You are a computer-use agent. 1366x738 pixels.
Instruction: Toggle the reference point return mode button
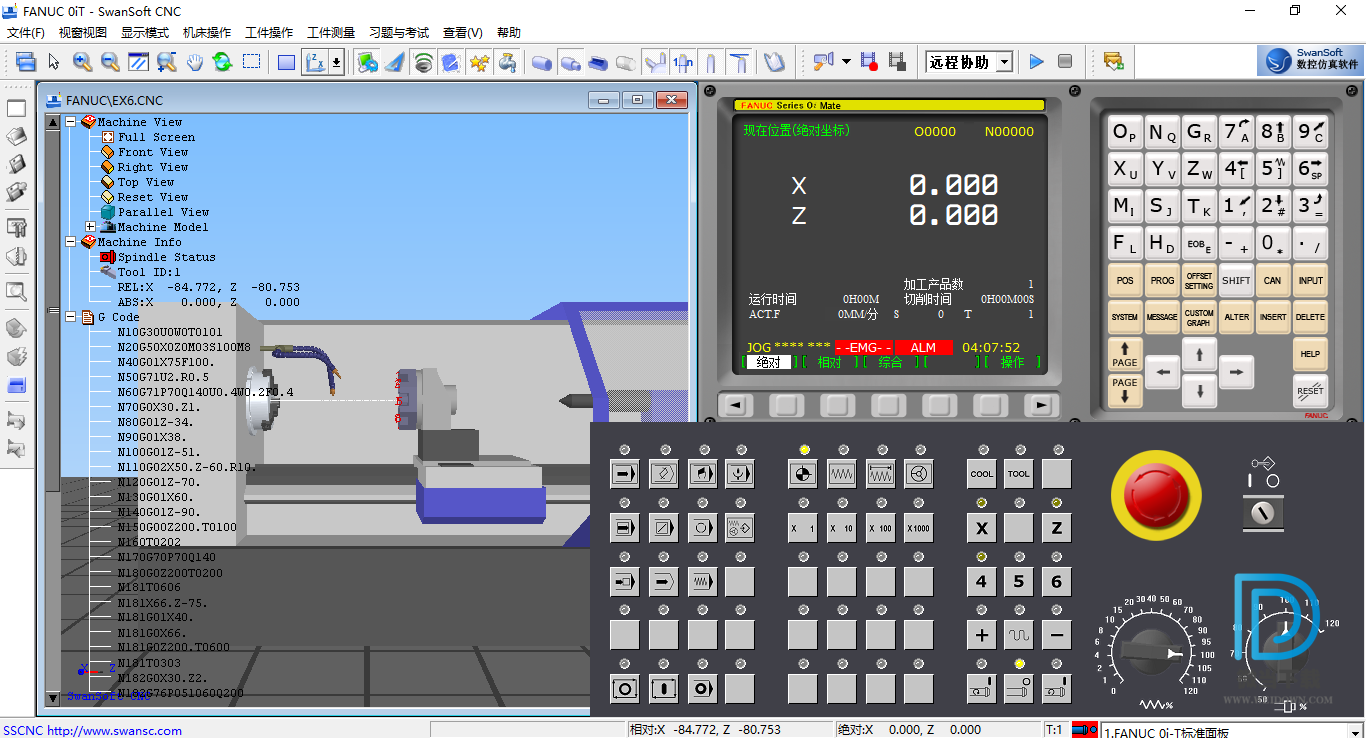[x=803, y=474]
